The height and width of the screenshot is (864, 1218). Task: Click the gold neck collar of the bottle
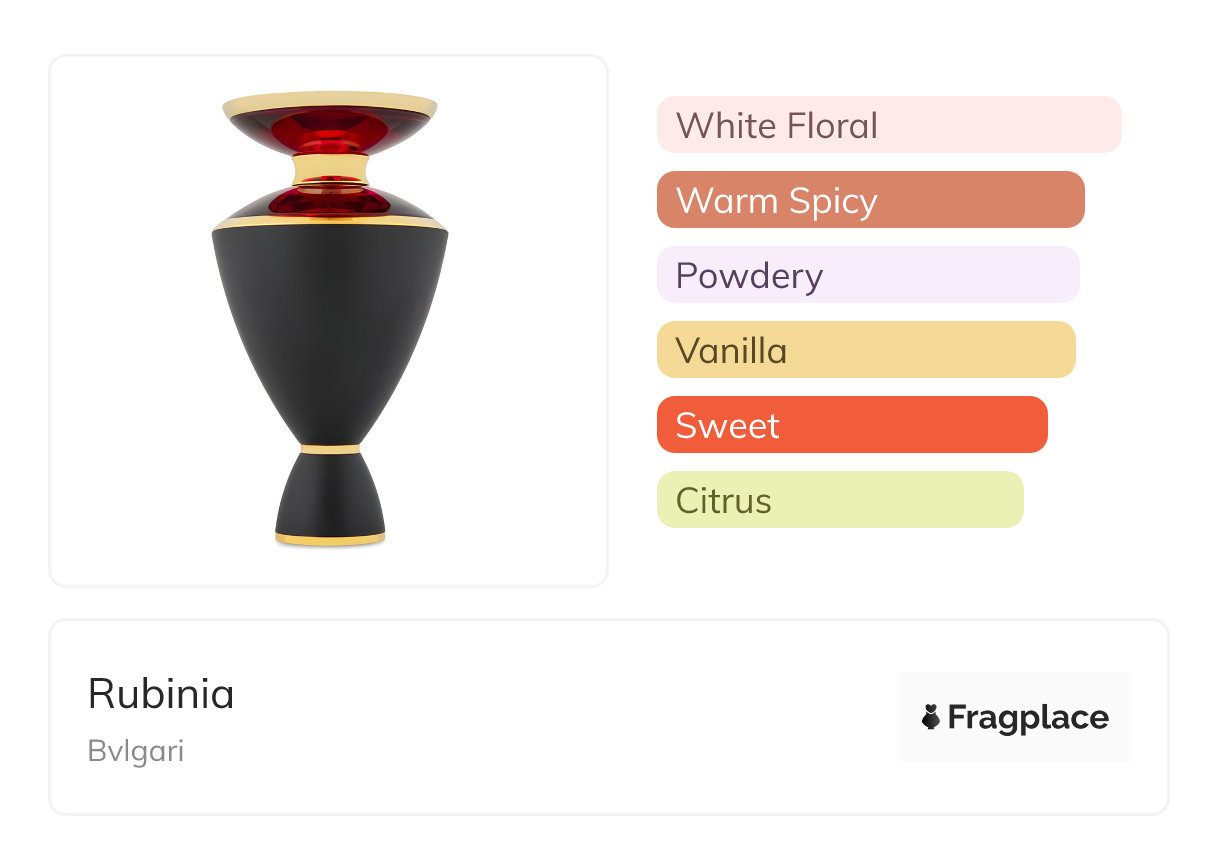pyautogui.click(x=330, y=168)
